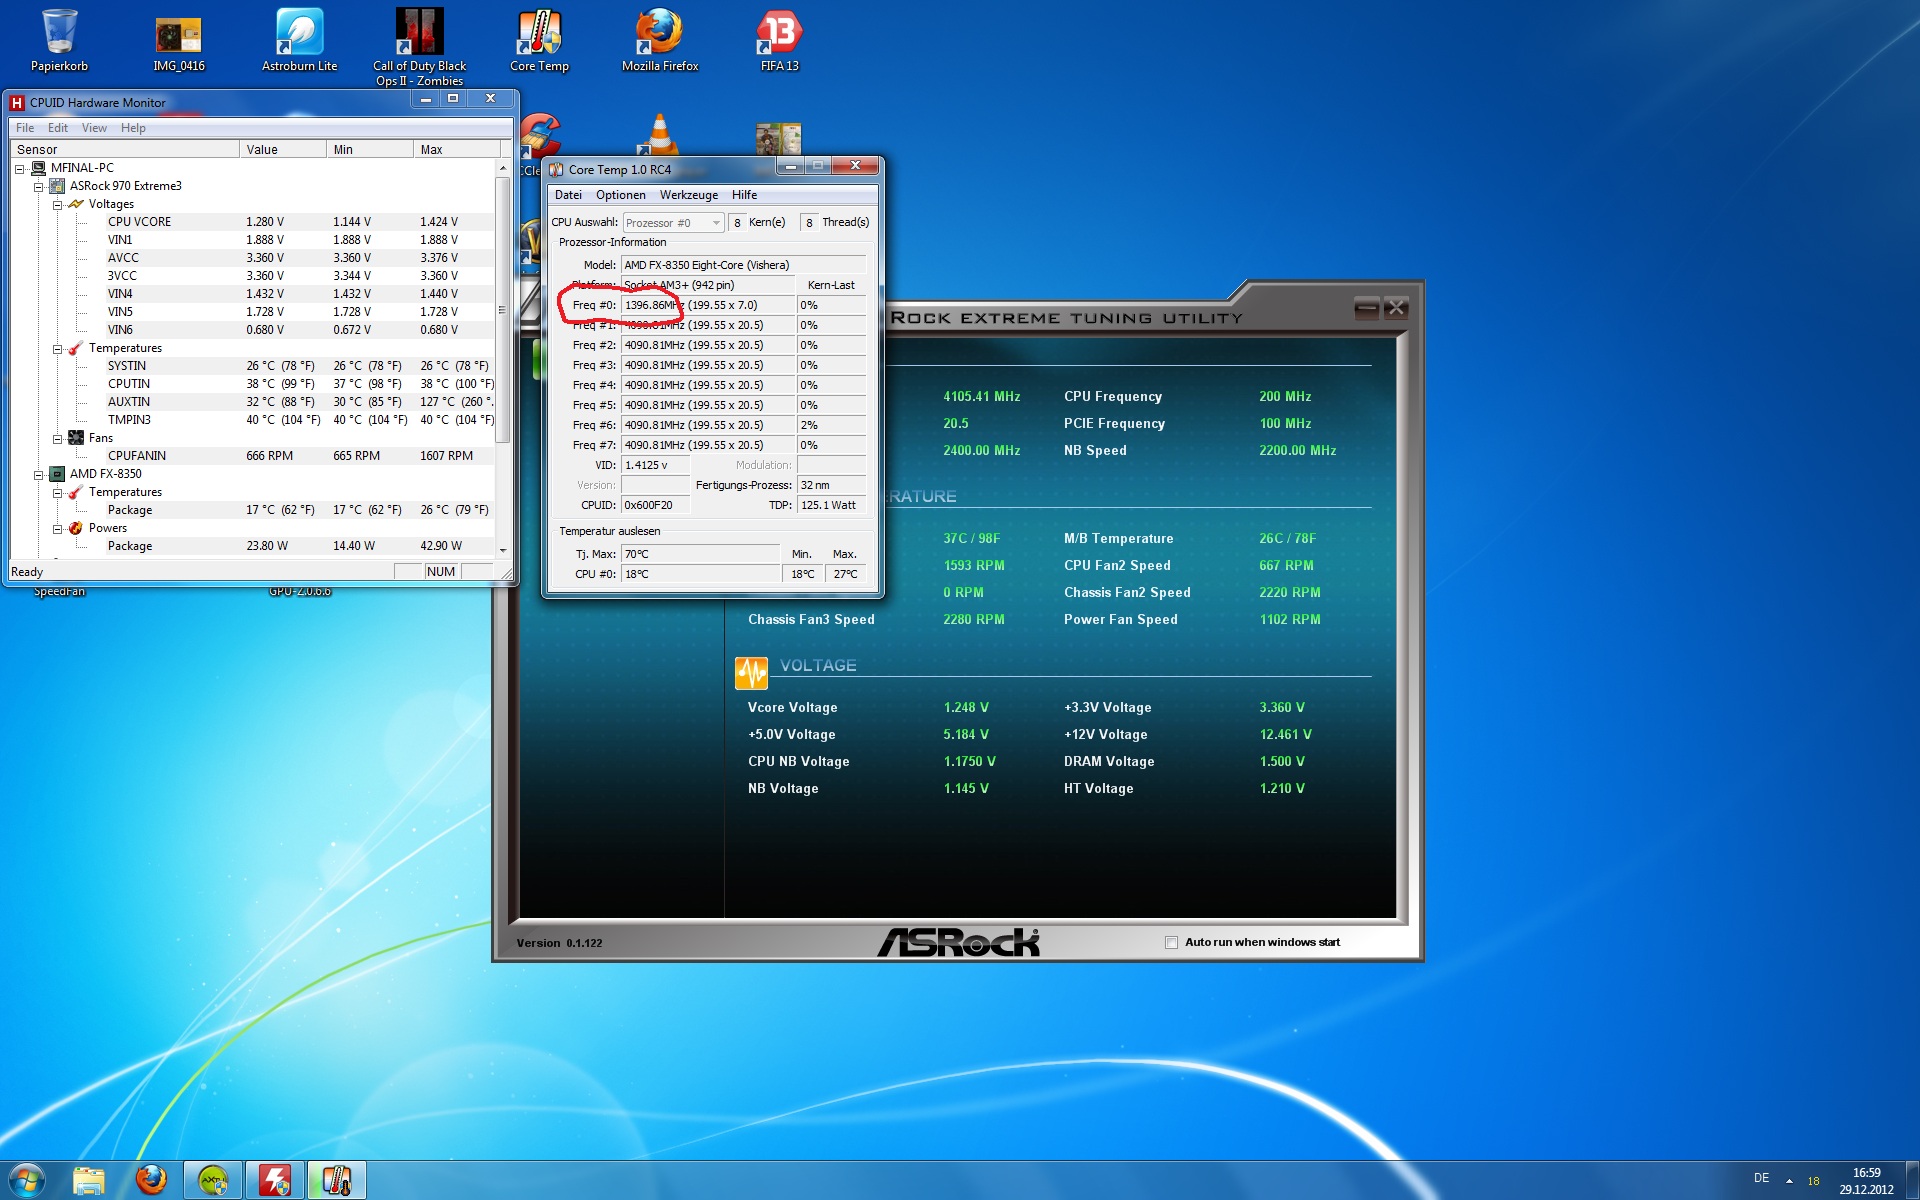Enable Auto run when windows start checkbox
Image resolution: width=1920 pixels, height=1200 pixels.
[x=1171, y=942]
